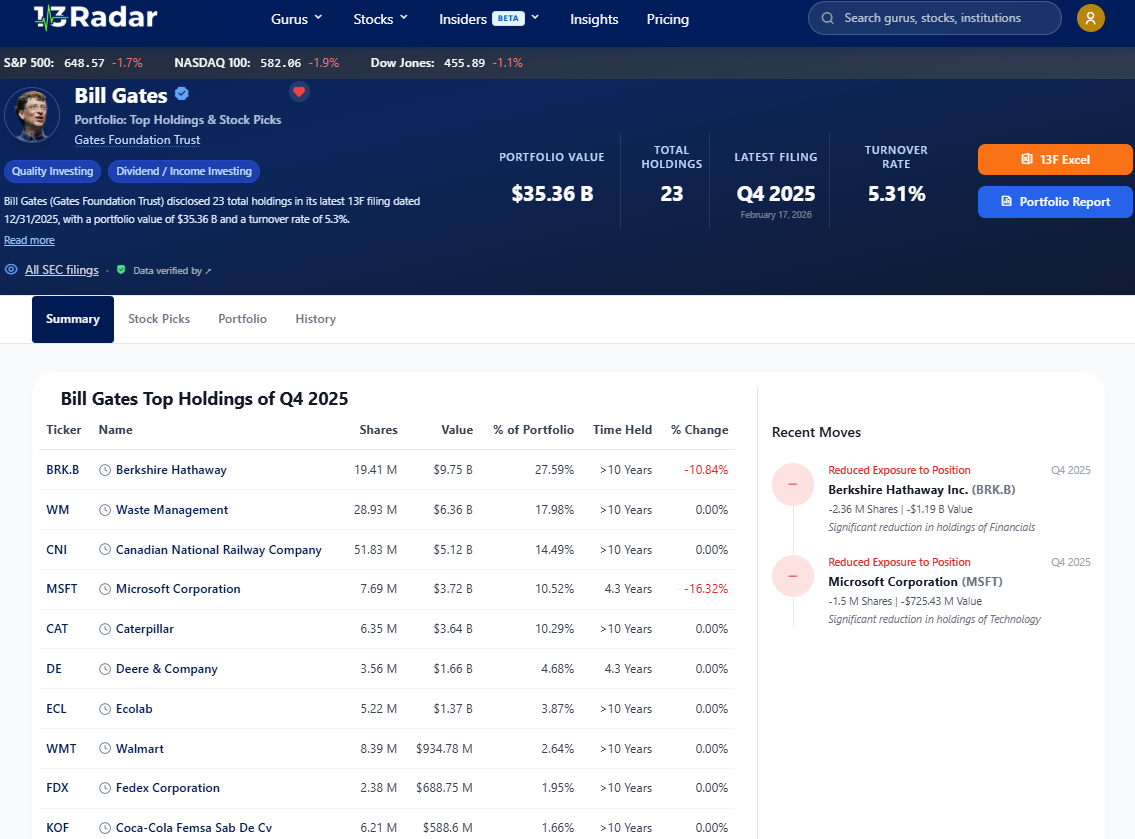Click the clock icon beside Caterpillar
Screen dimensions: 1135x839
pyautogui.click(x=105, y=629)
